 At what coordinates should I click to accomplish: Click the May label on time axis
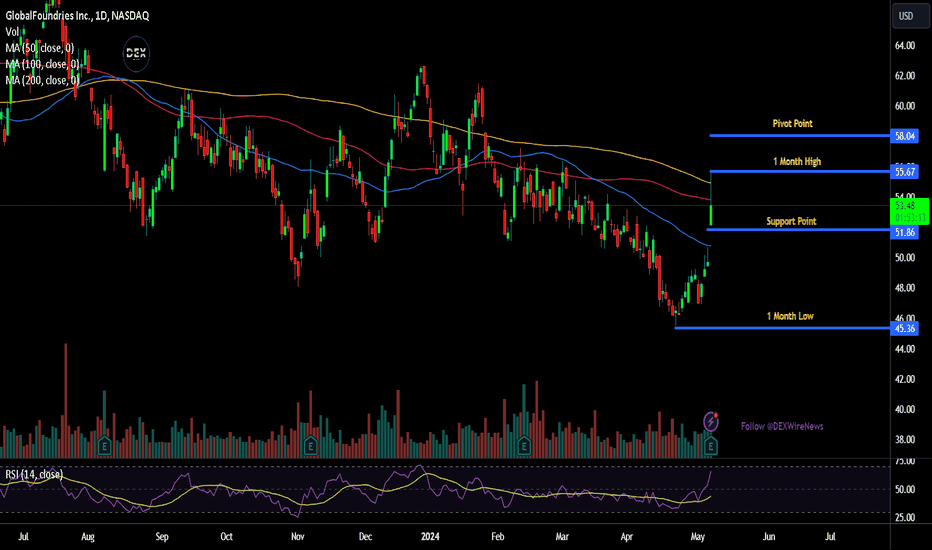point(698,537)
